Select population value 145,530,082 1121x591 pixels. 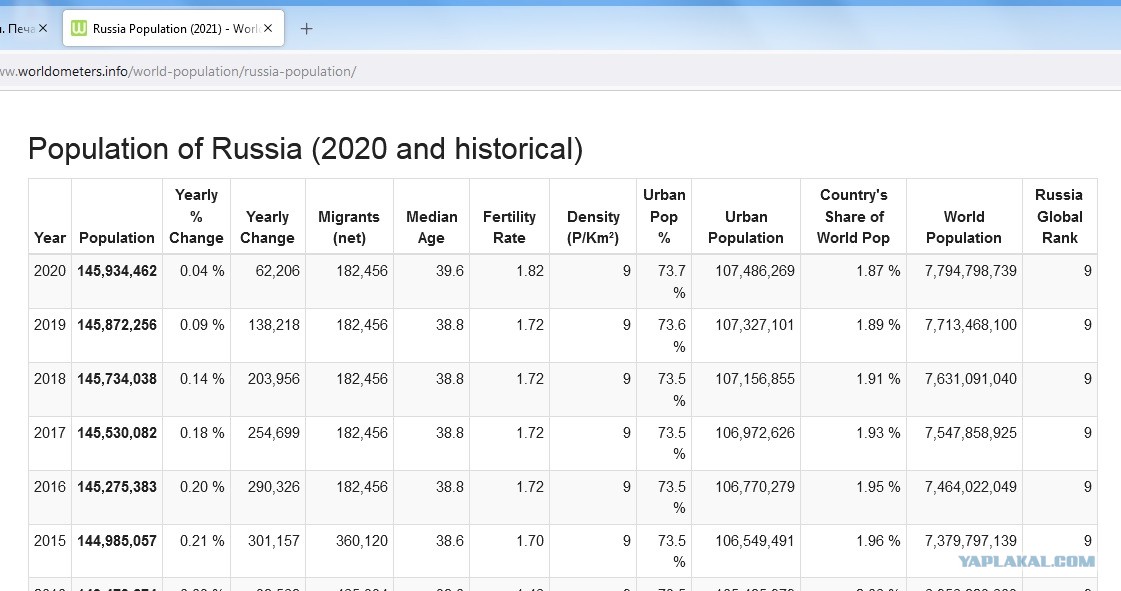pos(117,432)
